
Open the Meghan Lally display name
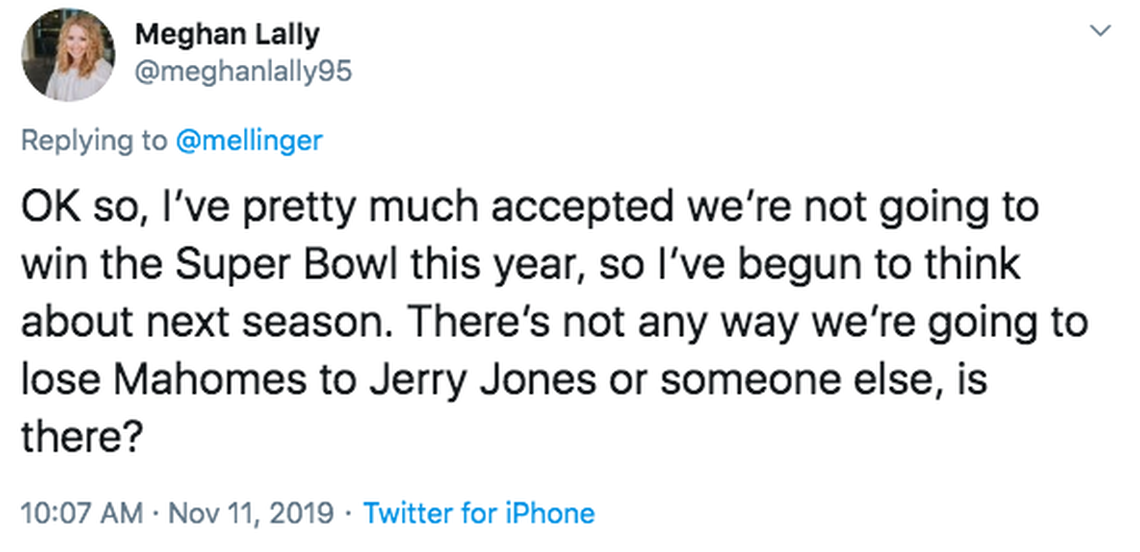click(227, 34)
